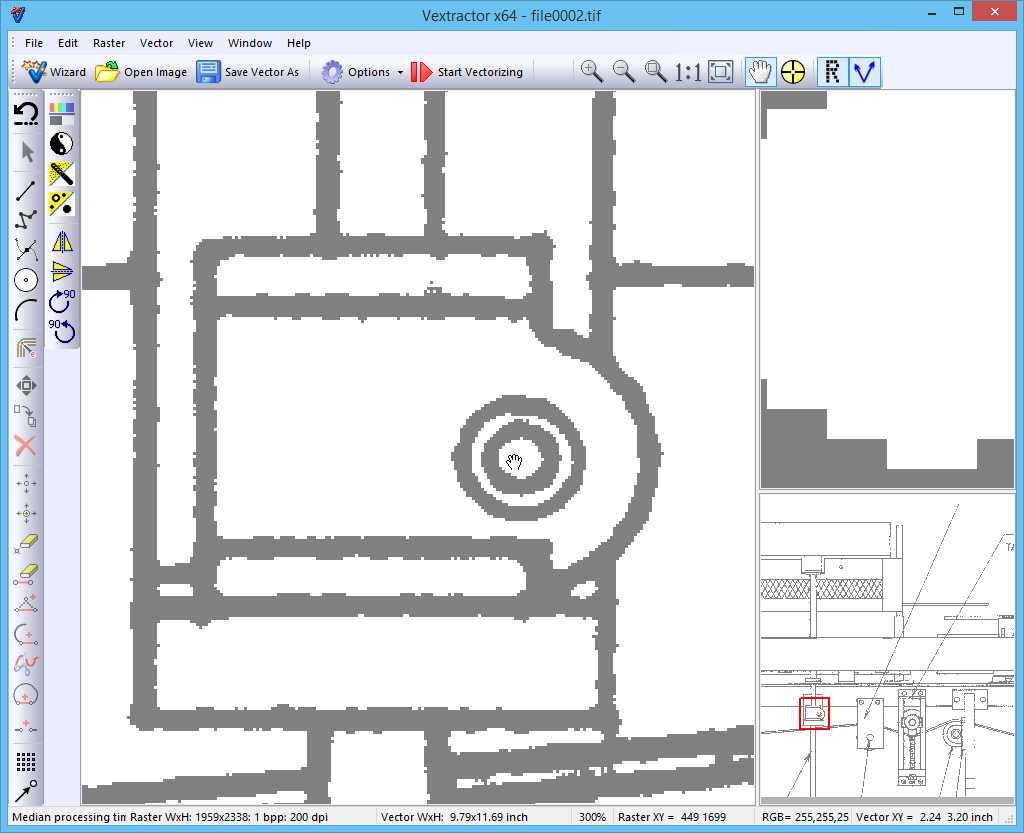This screenshot has width=1024, height=833.
Task: Open the Window menu
Action: 250,43
